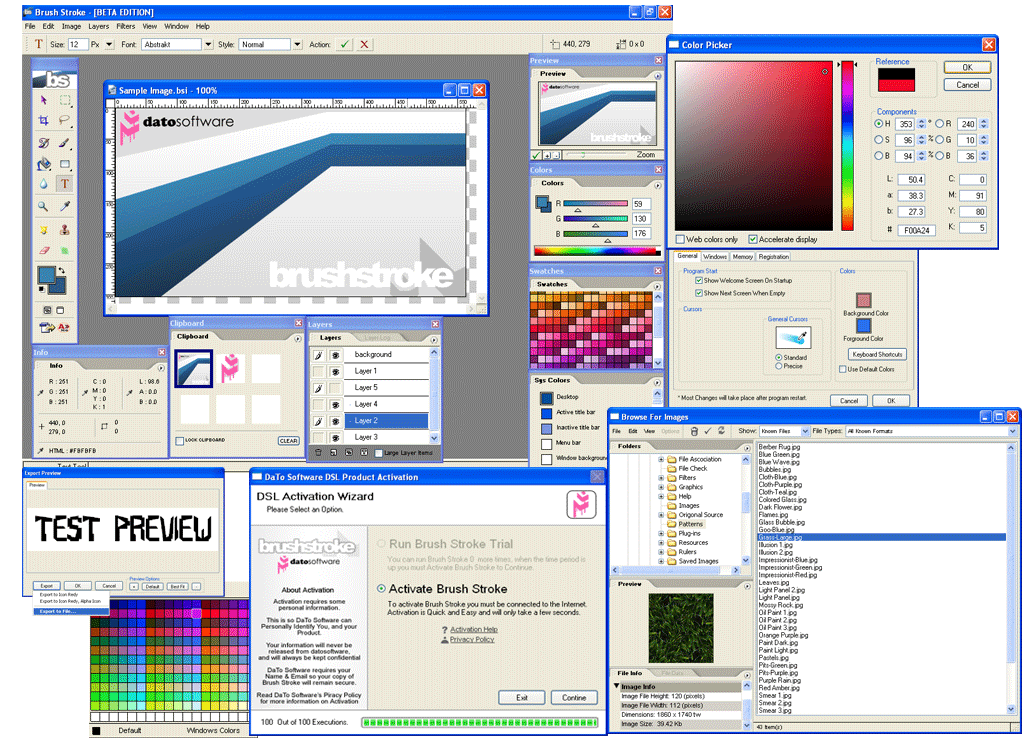Click Continue in the Activation Wizard
Image resolution: width=1024 pixels, height=738 pixels.
click(x=574, y=698)
